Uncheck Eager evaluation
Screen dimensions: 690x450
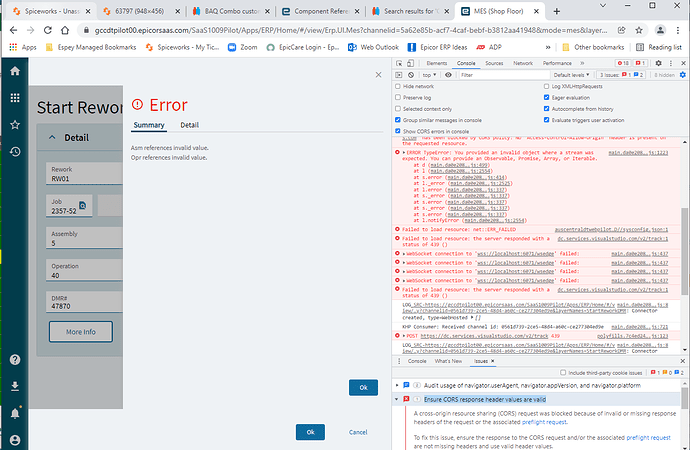547,98
